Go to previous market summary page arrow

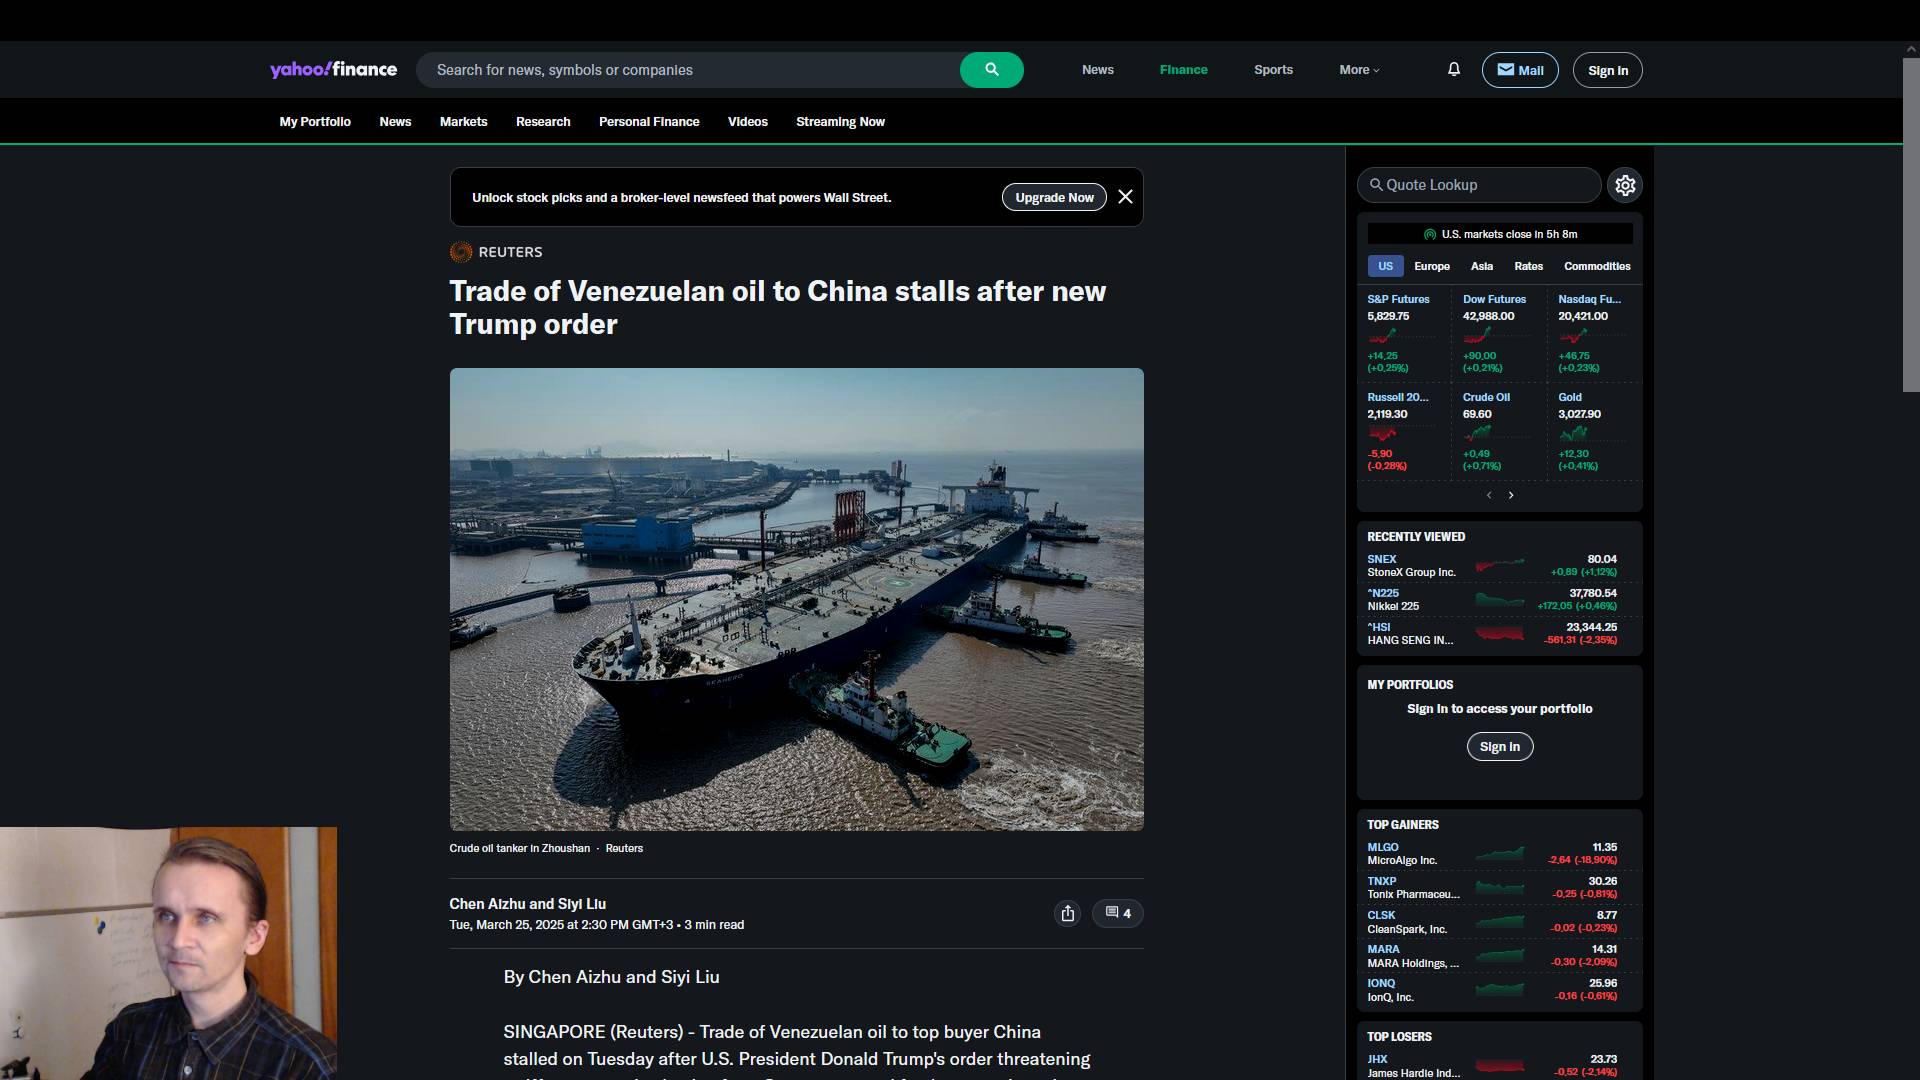(x=1489, y=495)
